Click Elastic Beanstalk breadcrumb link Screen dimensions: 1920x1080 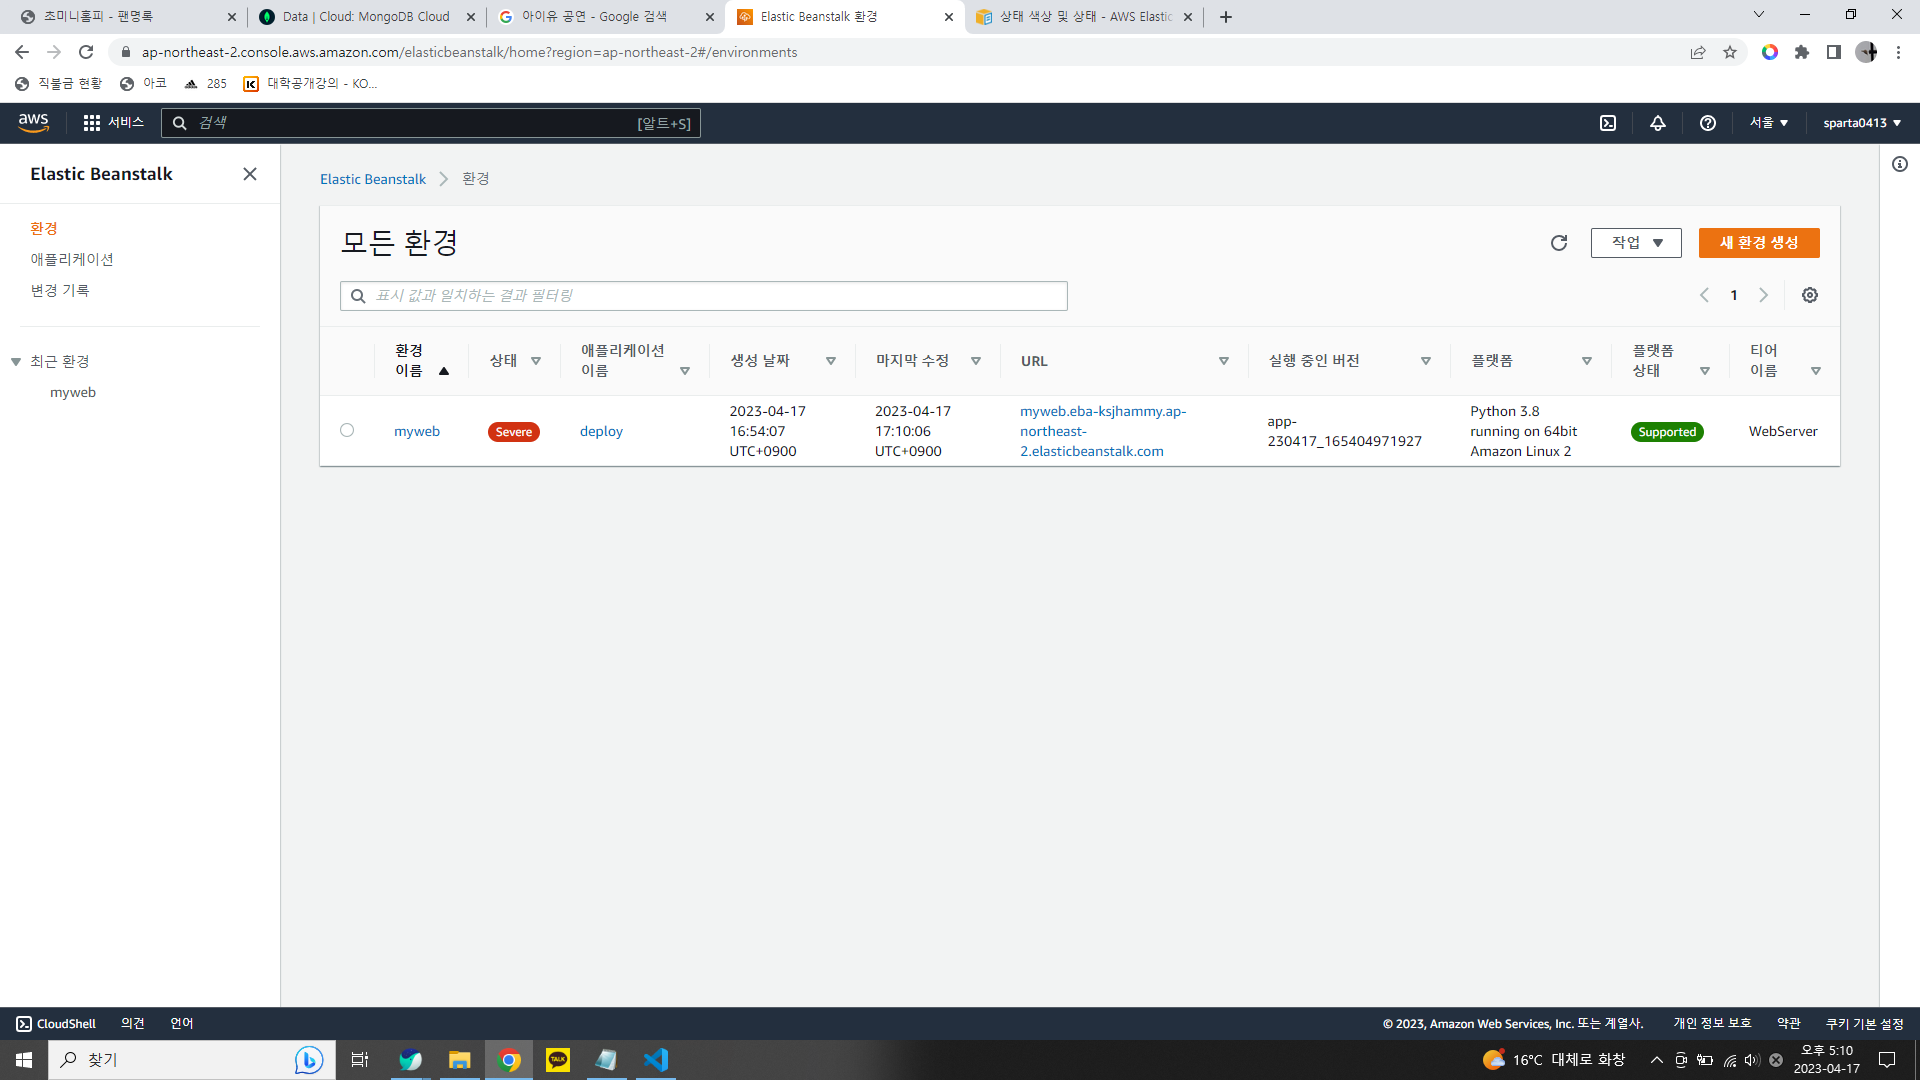pyautogui.click(x=373, y=179)
